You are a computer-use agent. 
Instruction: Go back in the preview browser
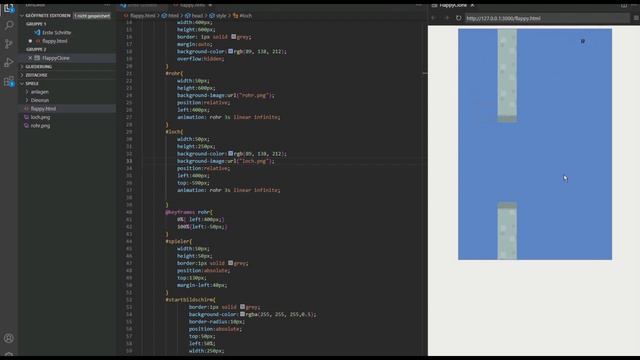click(x=434, y=18)
